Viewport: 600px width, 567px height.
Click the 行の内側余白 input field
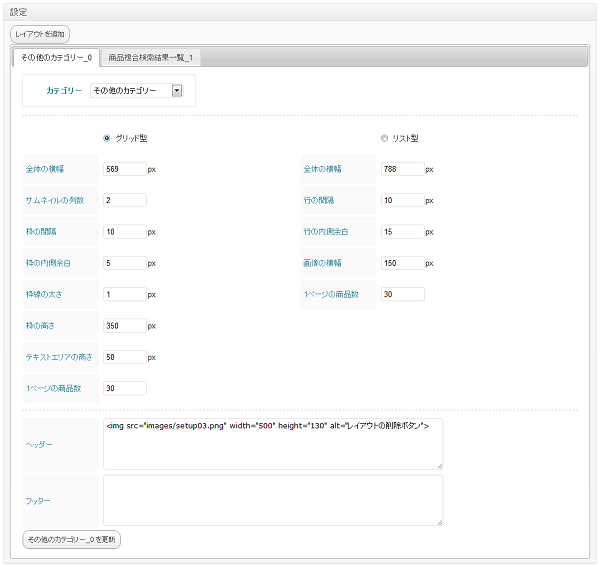[x=403, y=232]
